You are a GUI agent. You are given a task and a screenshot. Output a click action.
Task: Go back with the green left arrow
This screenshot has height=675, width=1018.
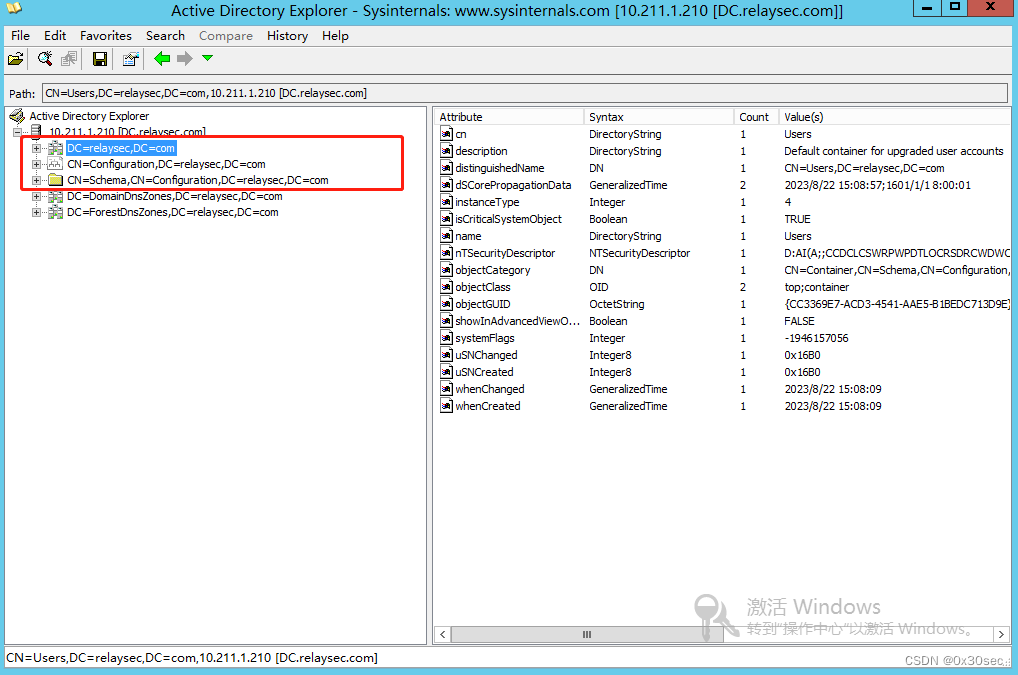coord(162,59)
